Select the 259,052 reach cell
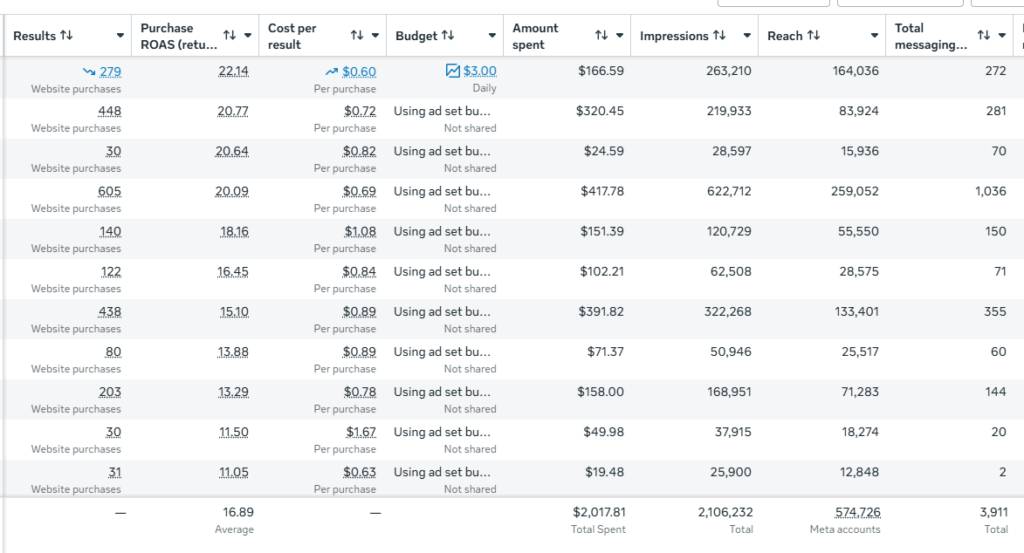Screen dimensions: 1024x553 (x=855, y=191)
